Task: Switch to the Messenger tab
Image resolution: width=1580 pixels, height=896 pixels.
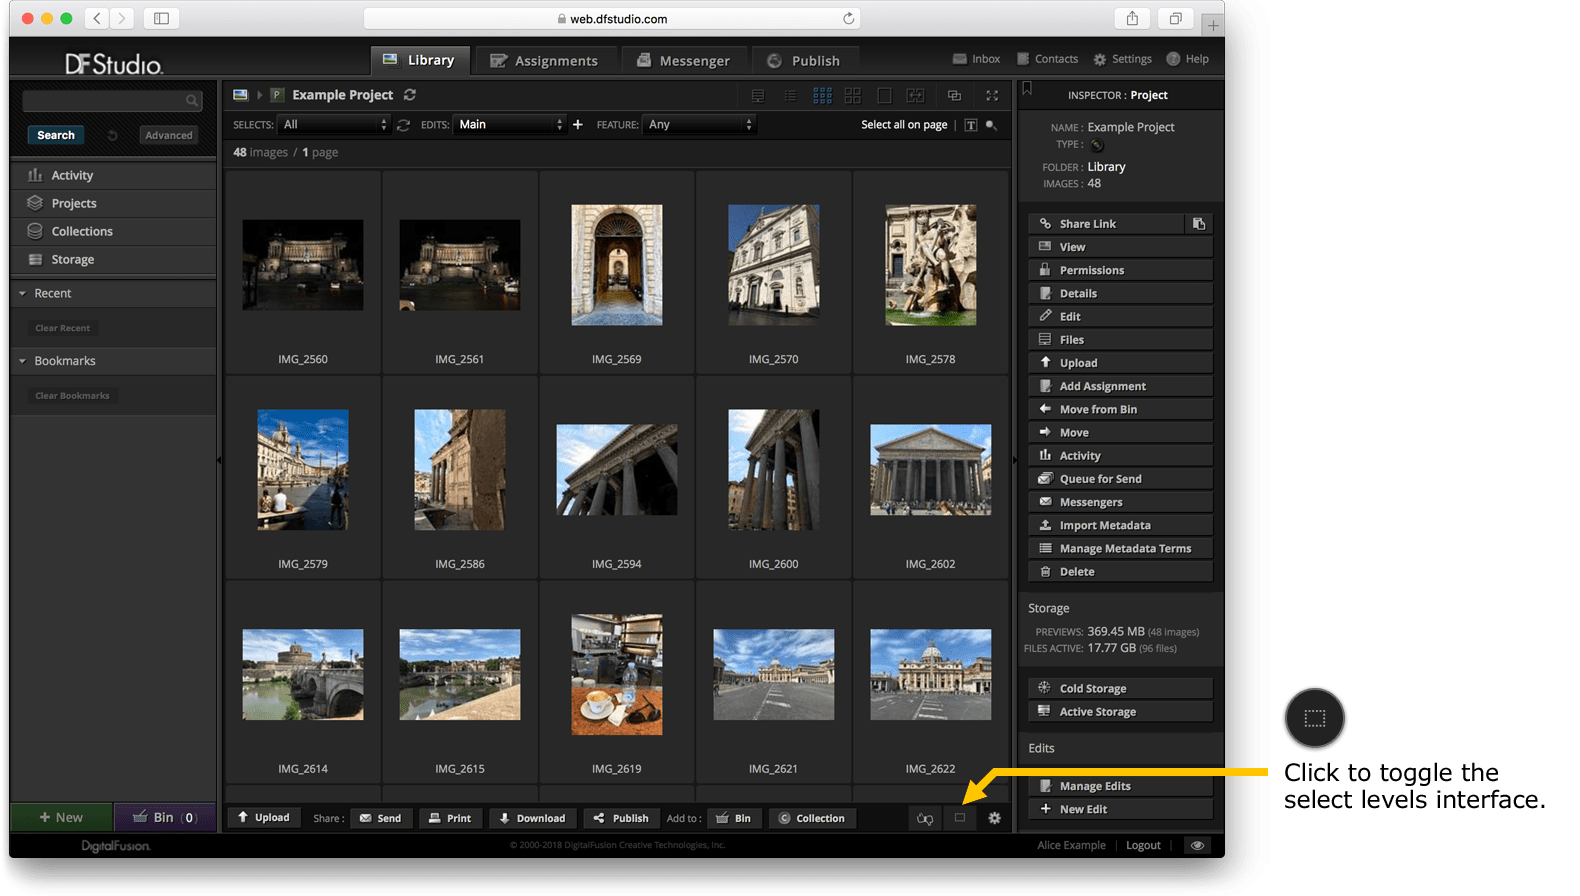Action: 683,60
